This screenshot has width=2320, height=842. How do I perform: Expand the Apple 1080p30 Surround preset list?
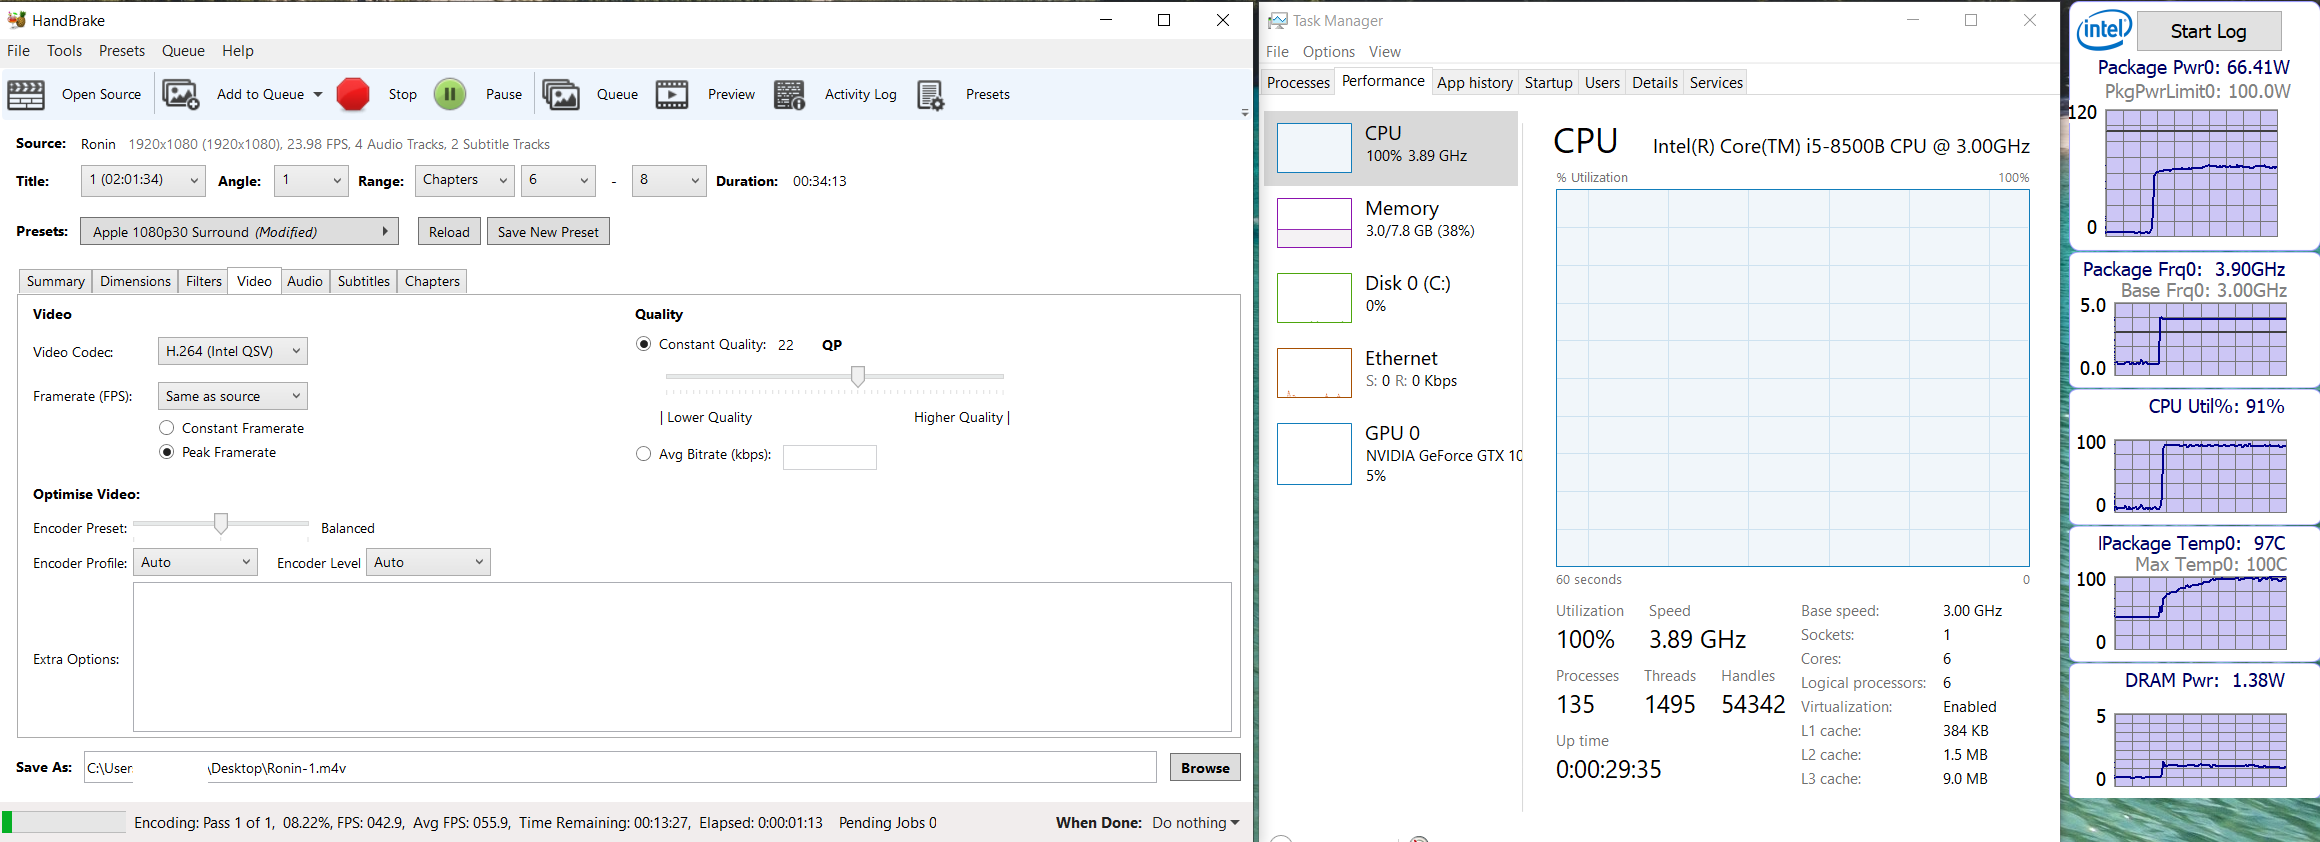coord(239,232)
